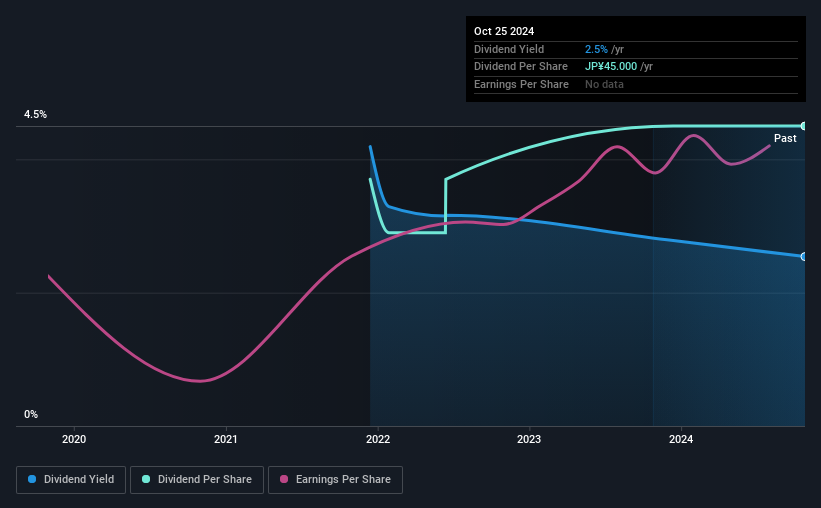Select the Dividend Per Share endpoint marker
The width and height of the screenshot is (821, 508).
804,126
